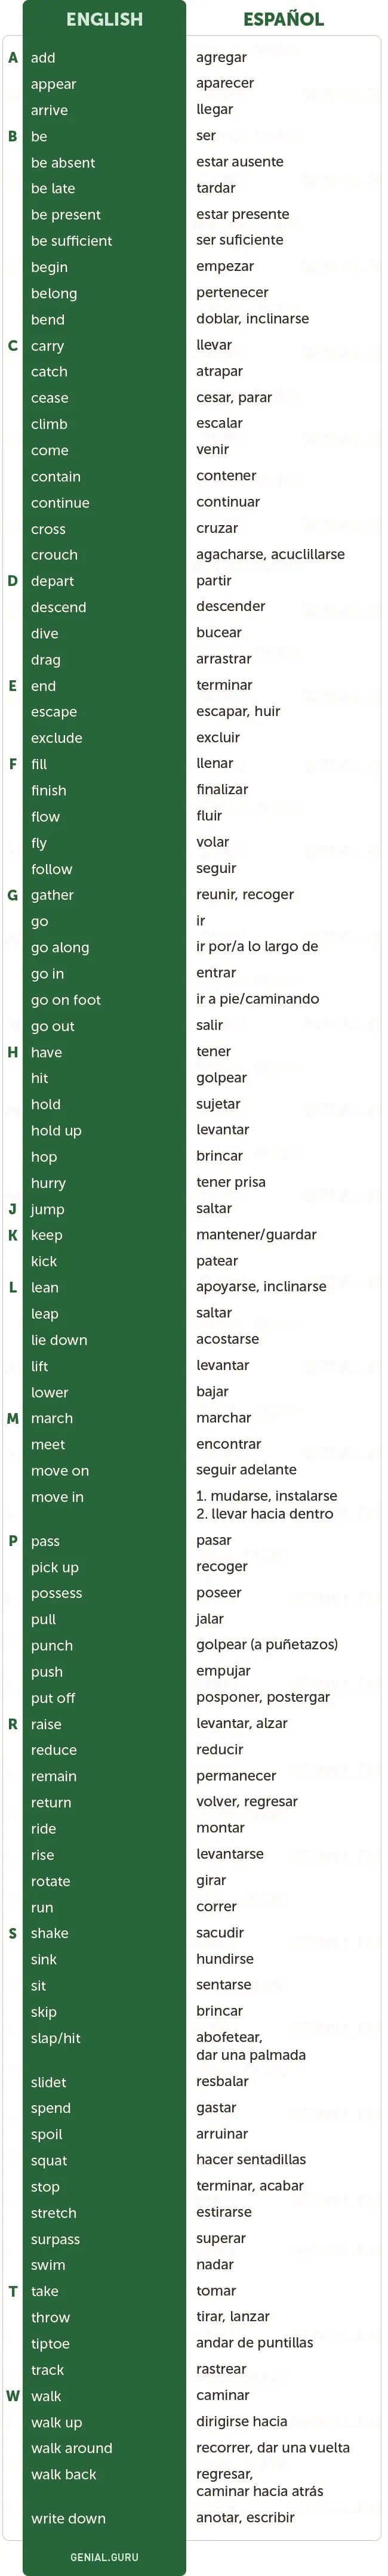The width and height of the screenshot is (388, 2576).
Task: Click the ENGLISH column header
Action: click(x=104, y=19)
